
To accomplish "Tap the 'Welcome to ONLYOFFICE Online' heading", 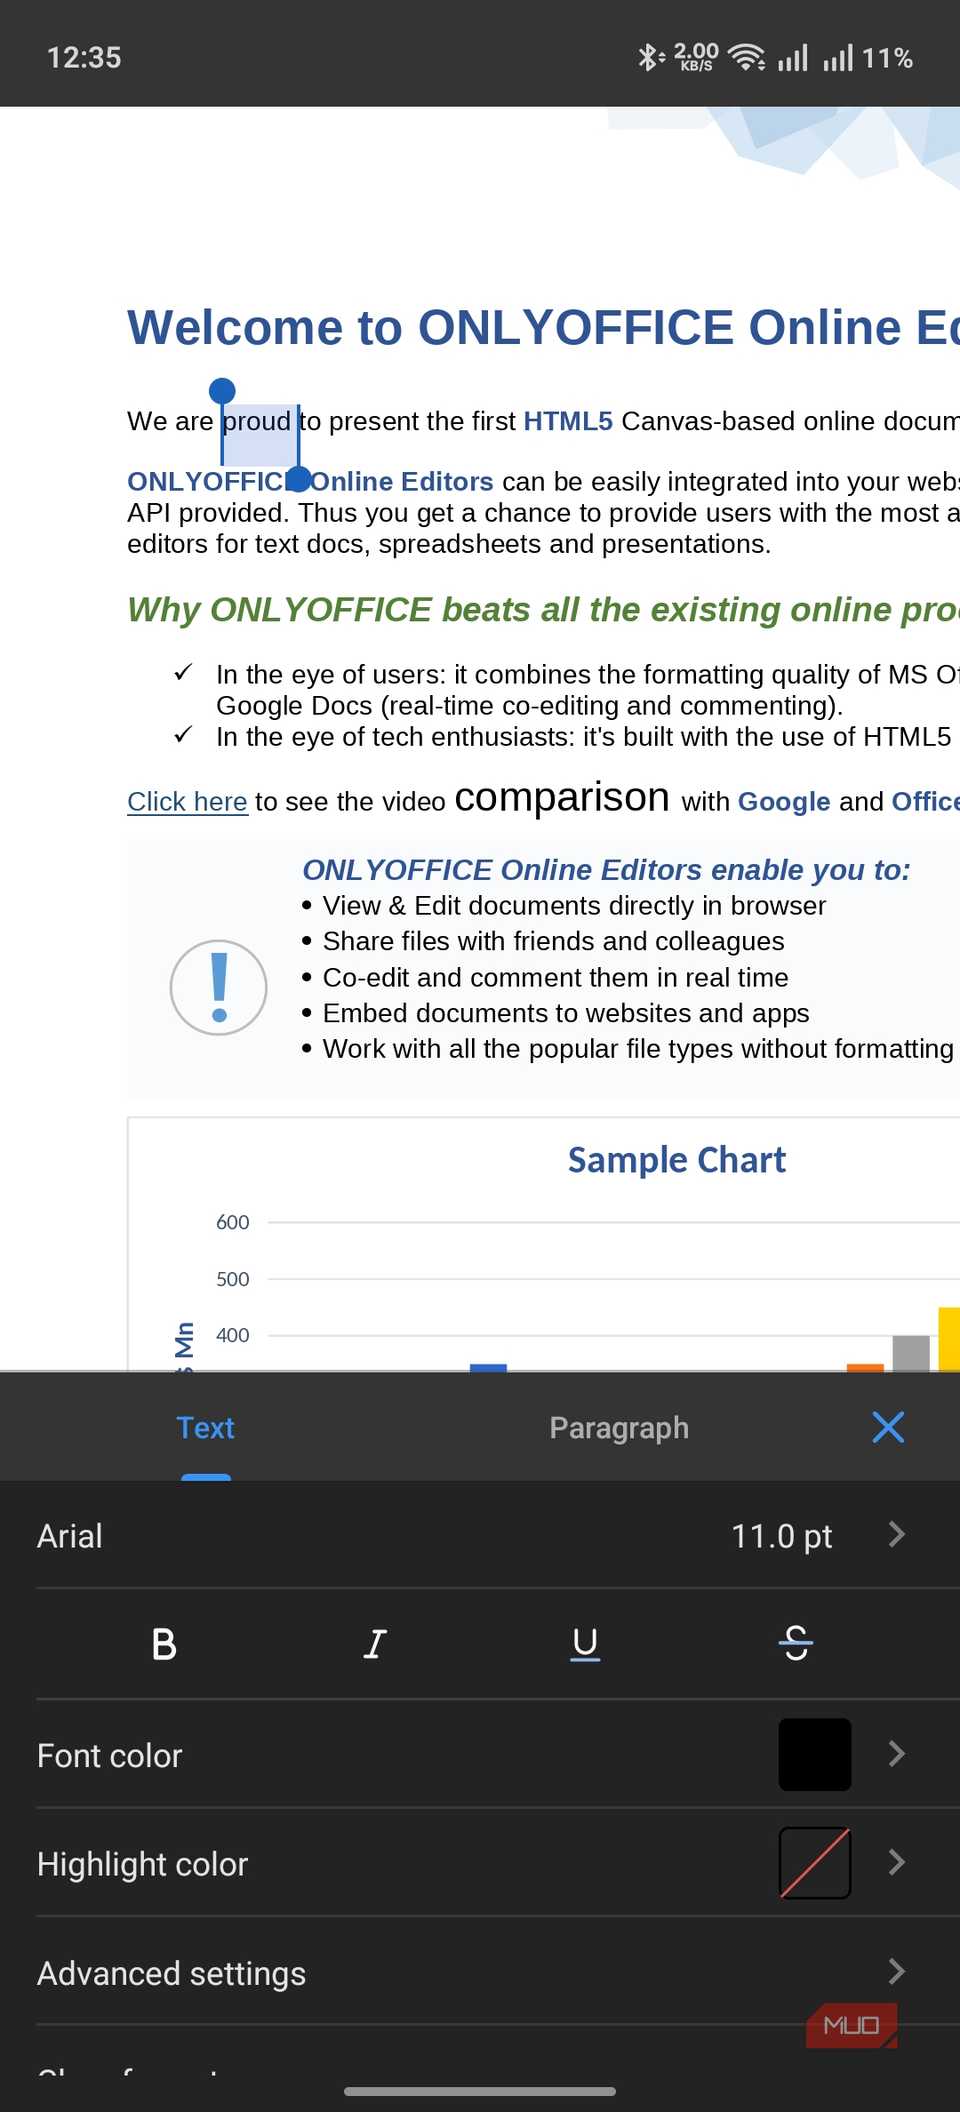I will coord(543,327).
